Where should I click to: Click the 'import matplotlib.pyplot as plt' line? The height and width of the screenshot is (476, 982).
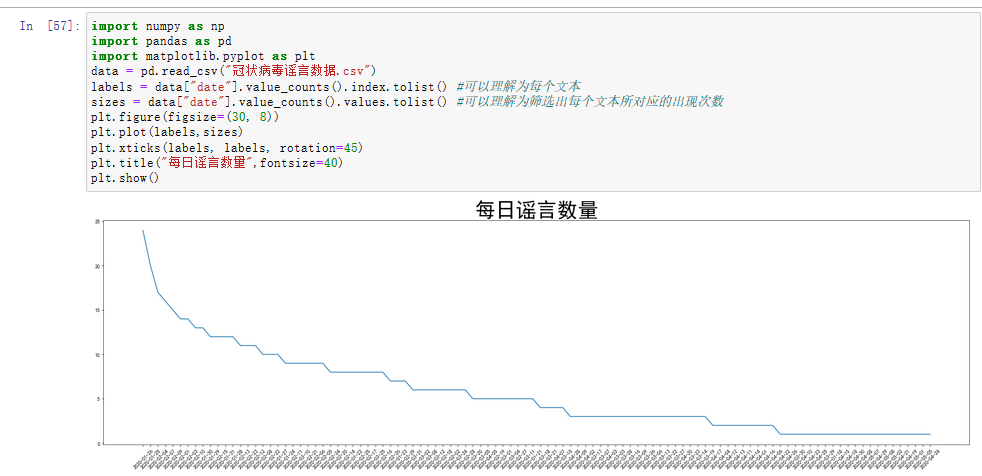(203, 56)
